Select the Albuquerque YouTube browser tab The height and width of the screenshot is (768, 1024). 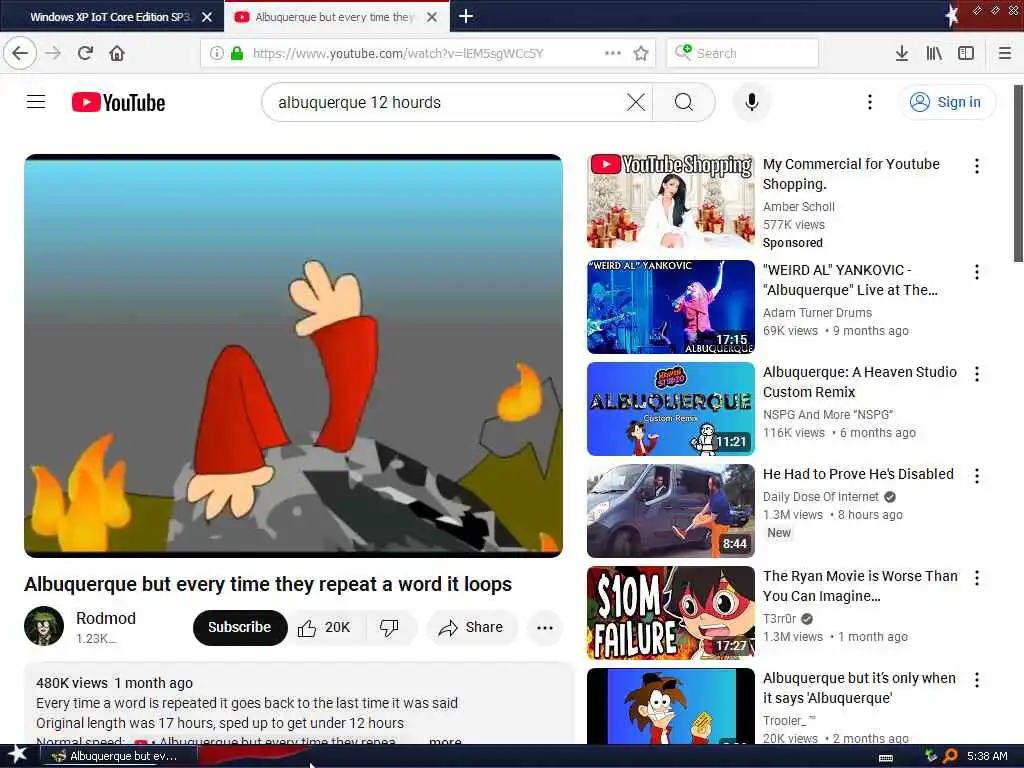pos(333,17)
